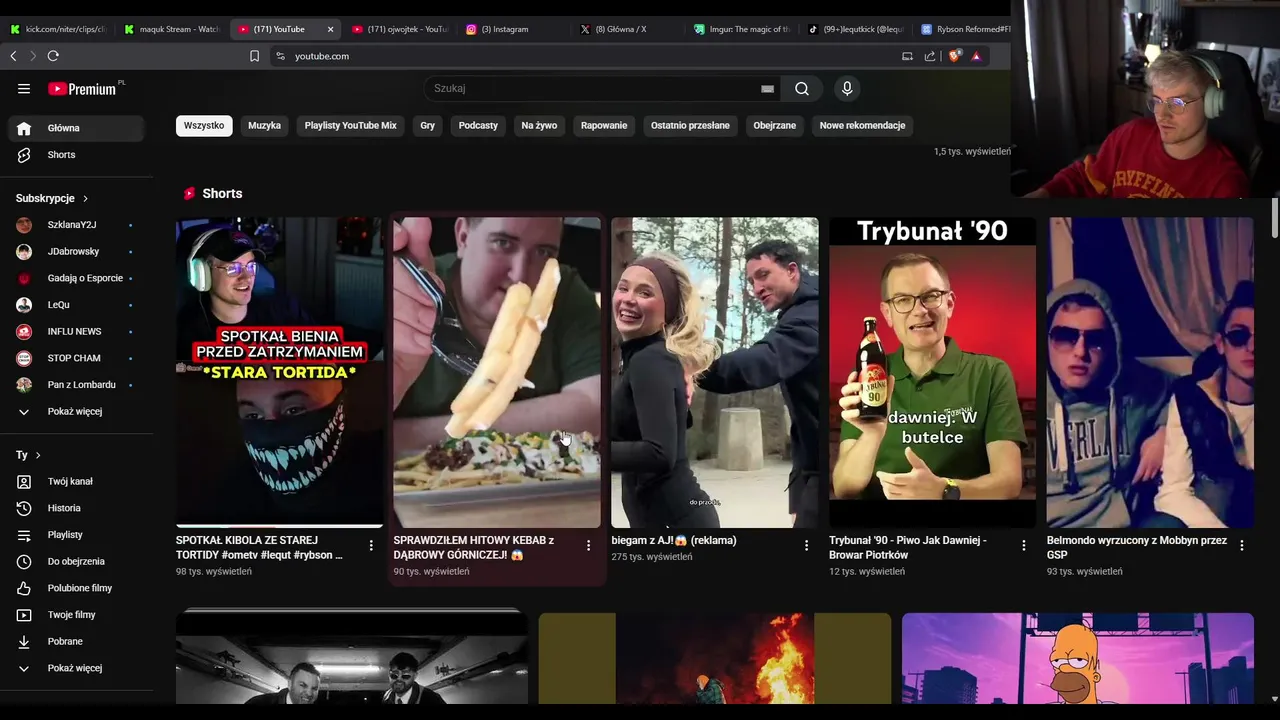
Task: Select the Wszystko filter chip
Action: pos(204,126)
